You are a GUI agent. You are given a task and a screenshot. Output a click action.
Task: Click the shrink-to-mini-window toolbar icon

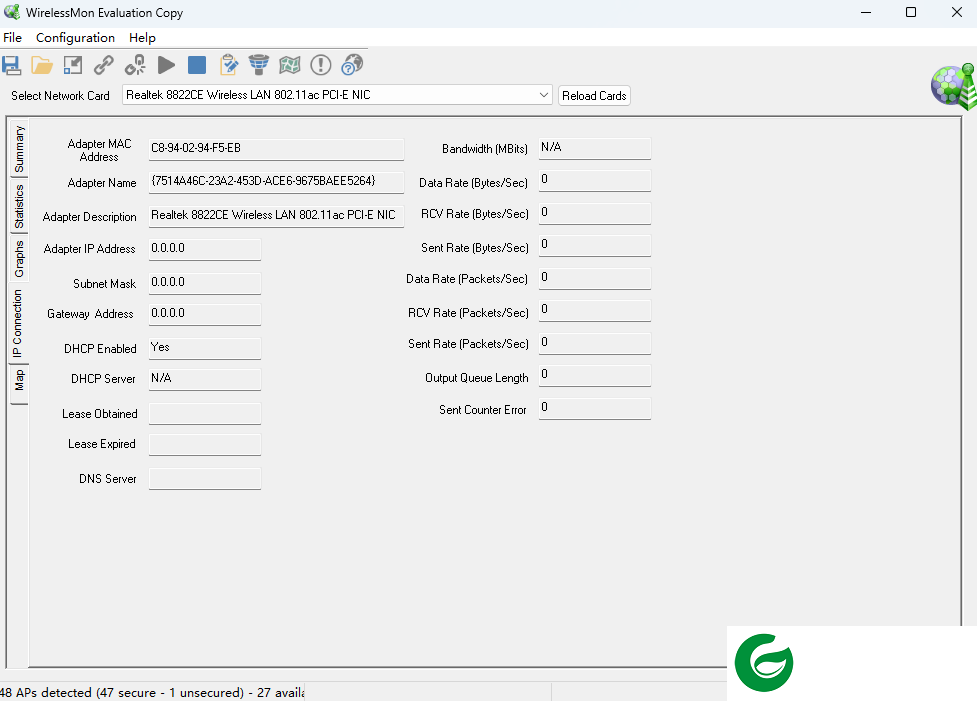pos(73,65)
